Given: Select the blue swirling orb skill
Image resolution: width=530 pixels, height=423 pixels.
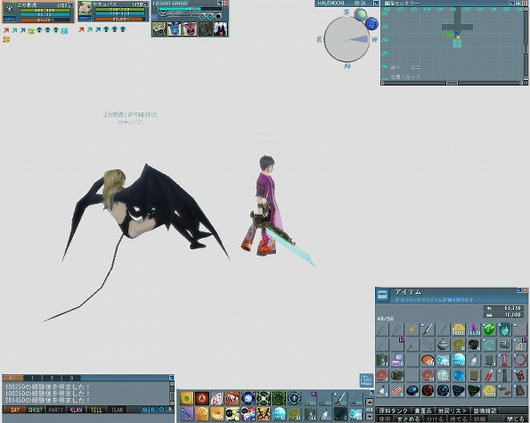Looking at the screenshot, I should click(x=248, y=398).
